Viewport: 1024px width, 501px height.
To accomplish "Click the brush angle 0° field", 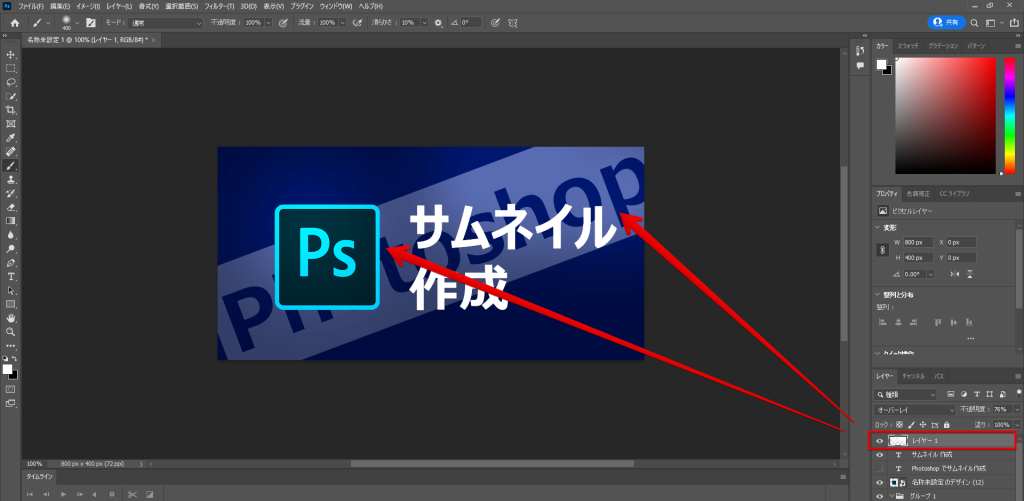I will click(470, 22).
